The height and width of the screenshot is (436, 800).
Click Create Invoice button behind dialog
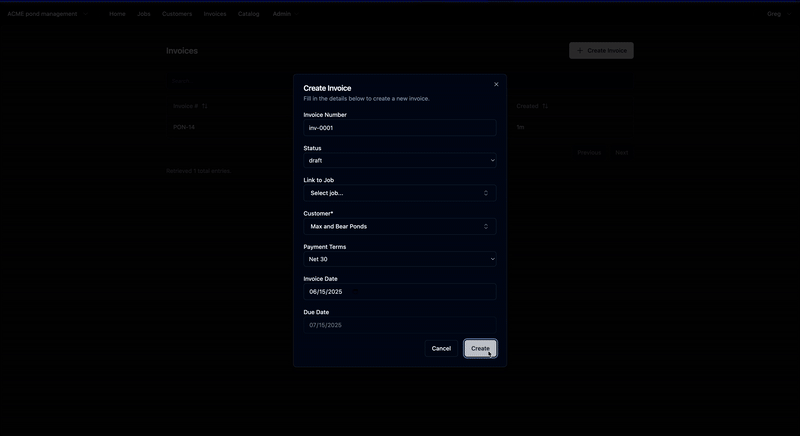click(x=601, y=50)
